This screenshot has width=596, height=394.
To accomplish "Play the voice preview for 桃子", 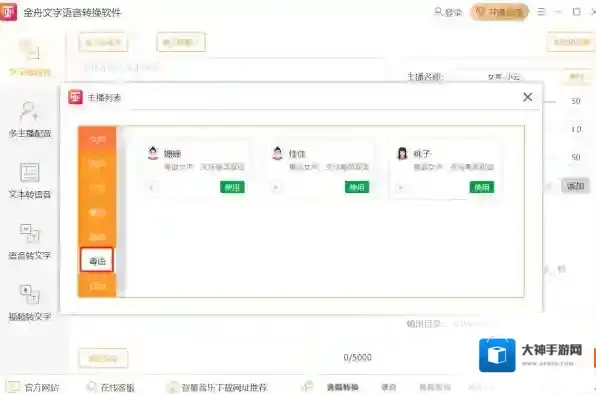I will coord(401,188).
